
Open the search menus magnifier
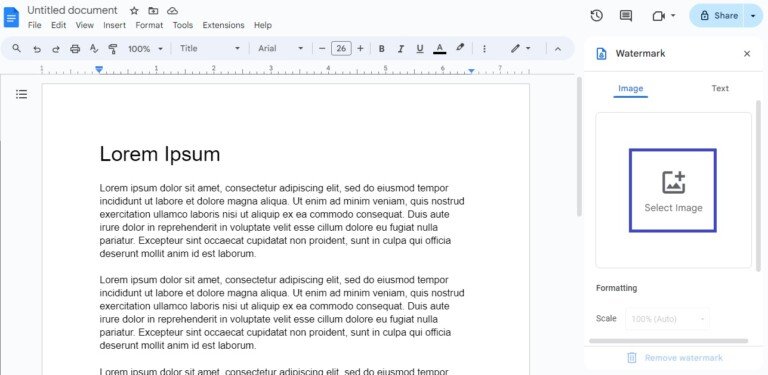(x=17, y=48)
